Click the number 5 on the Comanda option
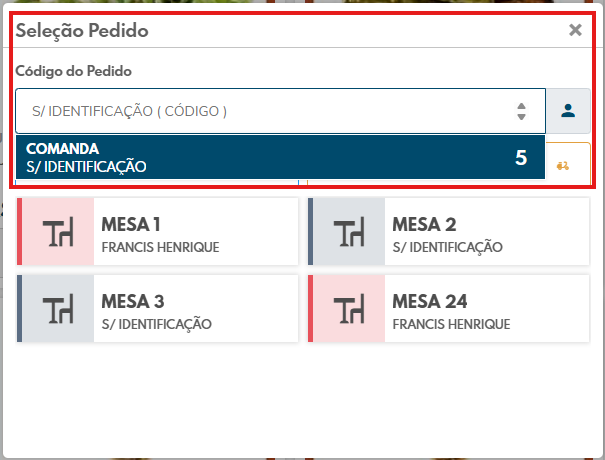 coord(520,158)
